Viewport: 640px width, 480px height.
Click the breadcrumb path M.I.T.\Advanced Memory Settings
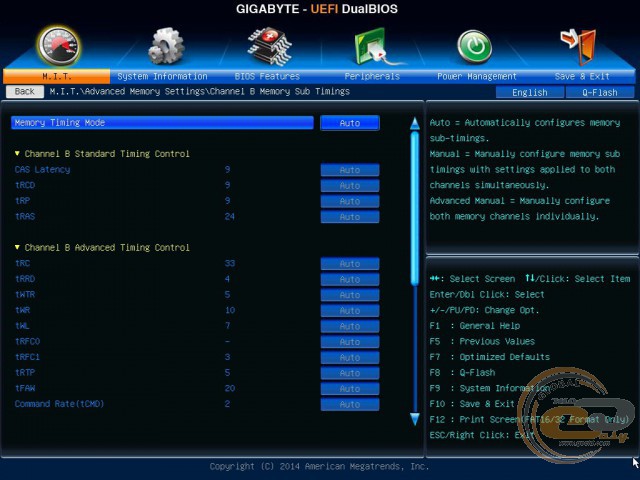point(127,91)
